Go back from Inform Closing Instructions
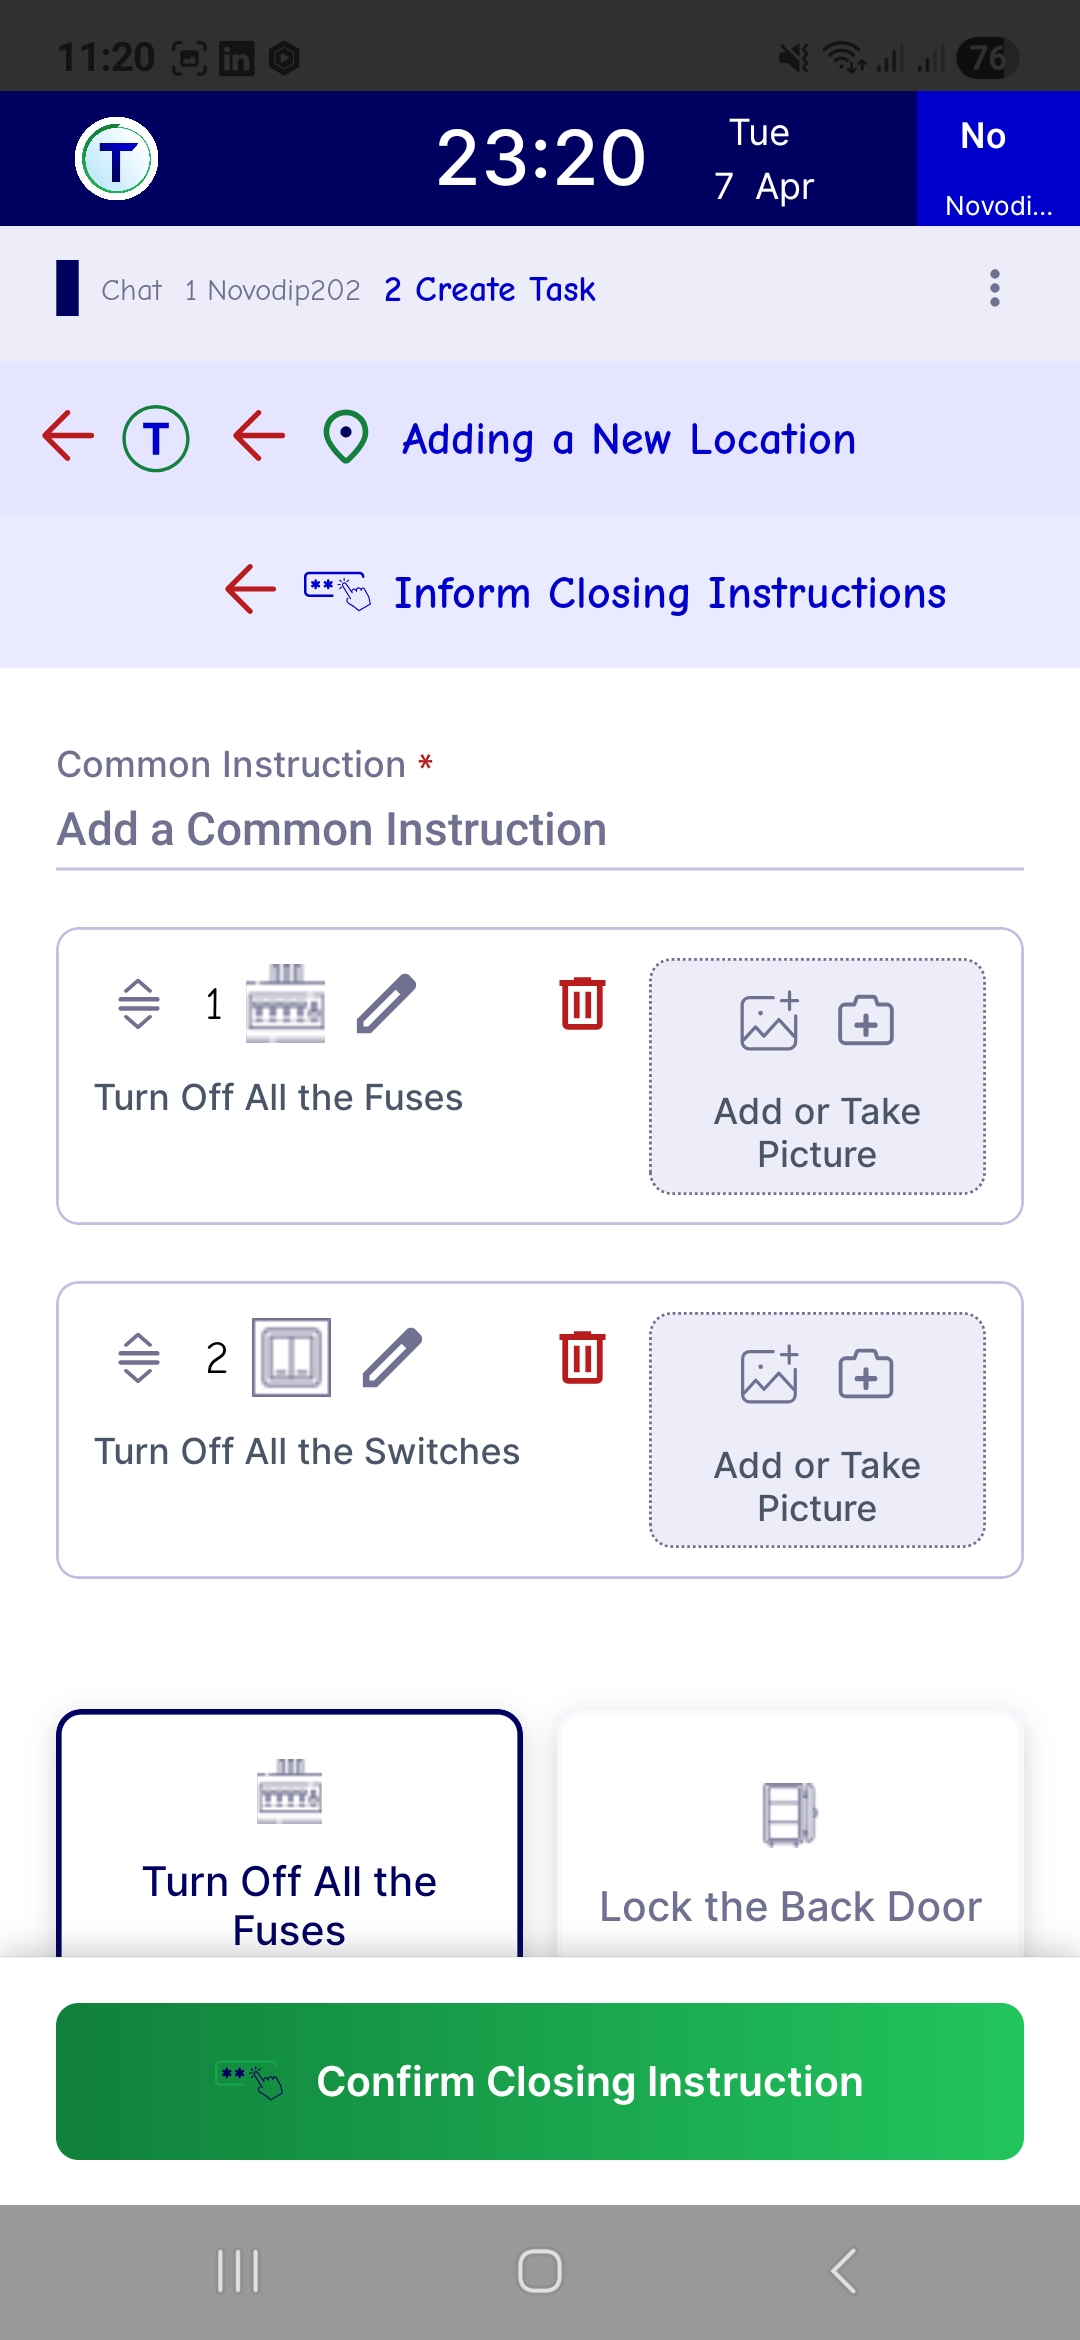1080x2340 pixels. pyautogui.click(x=250, y=589)
